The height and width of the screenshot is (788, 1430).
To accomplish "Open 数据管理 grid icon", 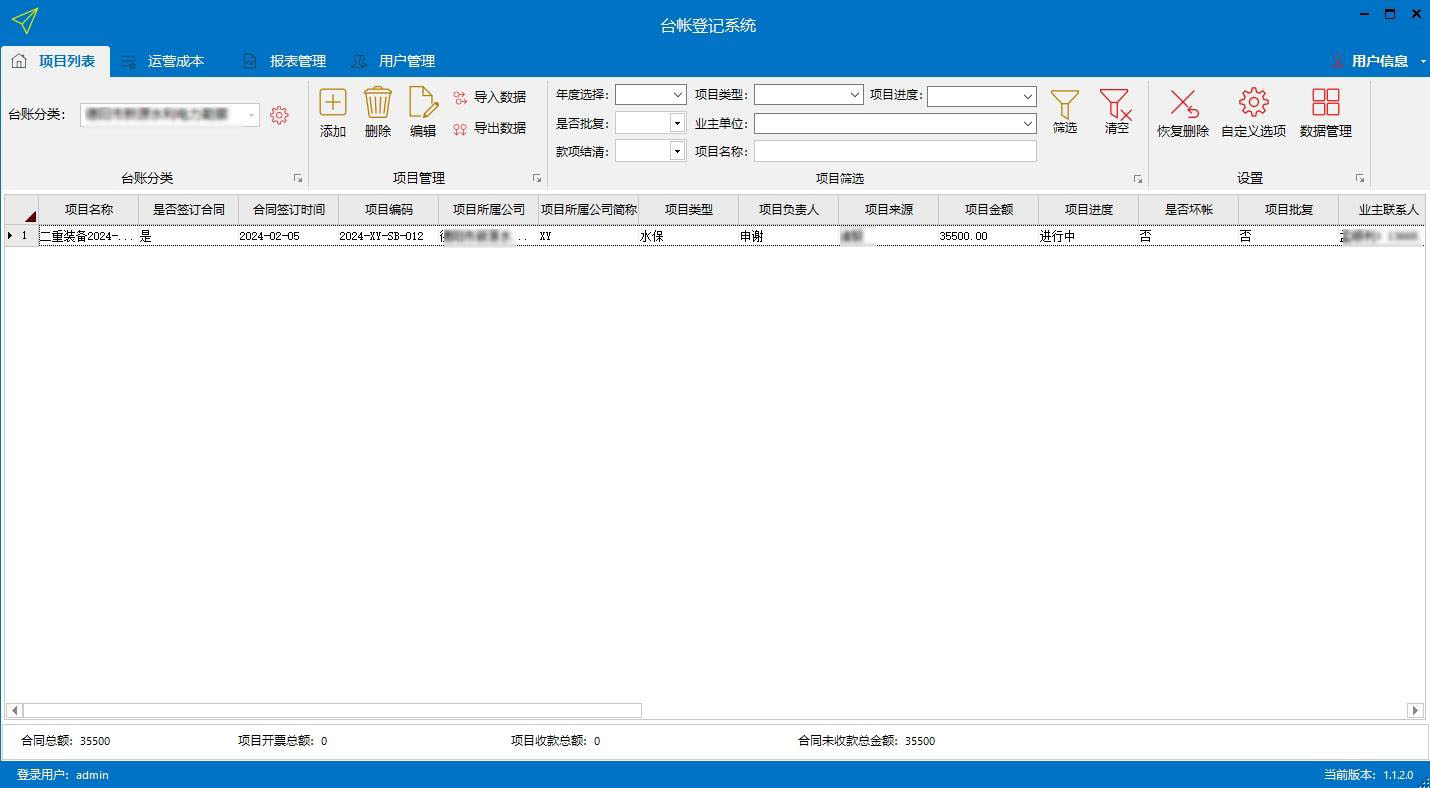I will pos(1326,102).
